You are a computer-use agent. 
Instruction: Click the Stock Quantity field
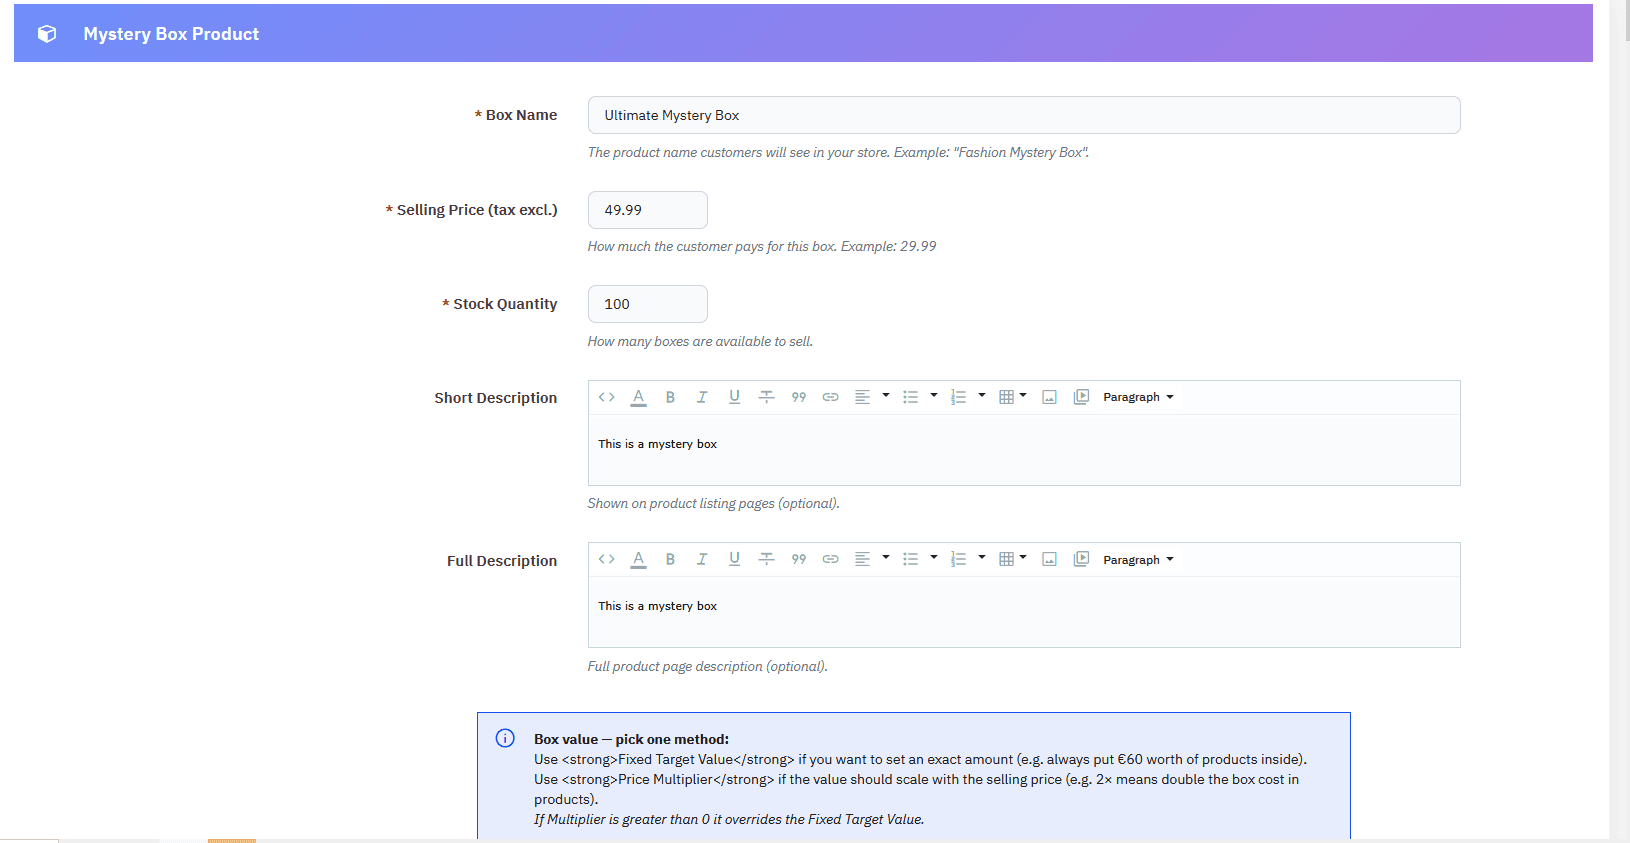[x=647, y=304]
